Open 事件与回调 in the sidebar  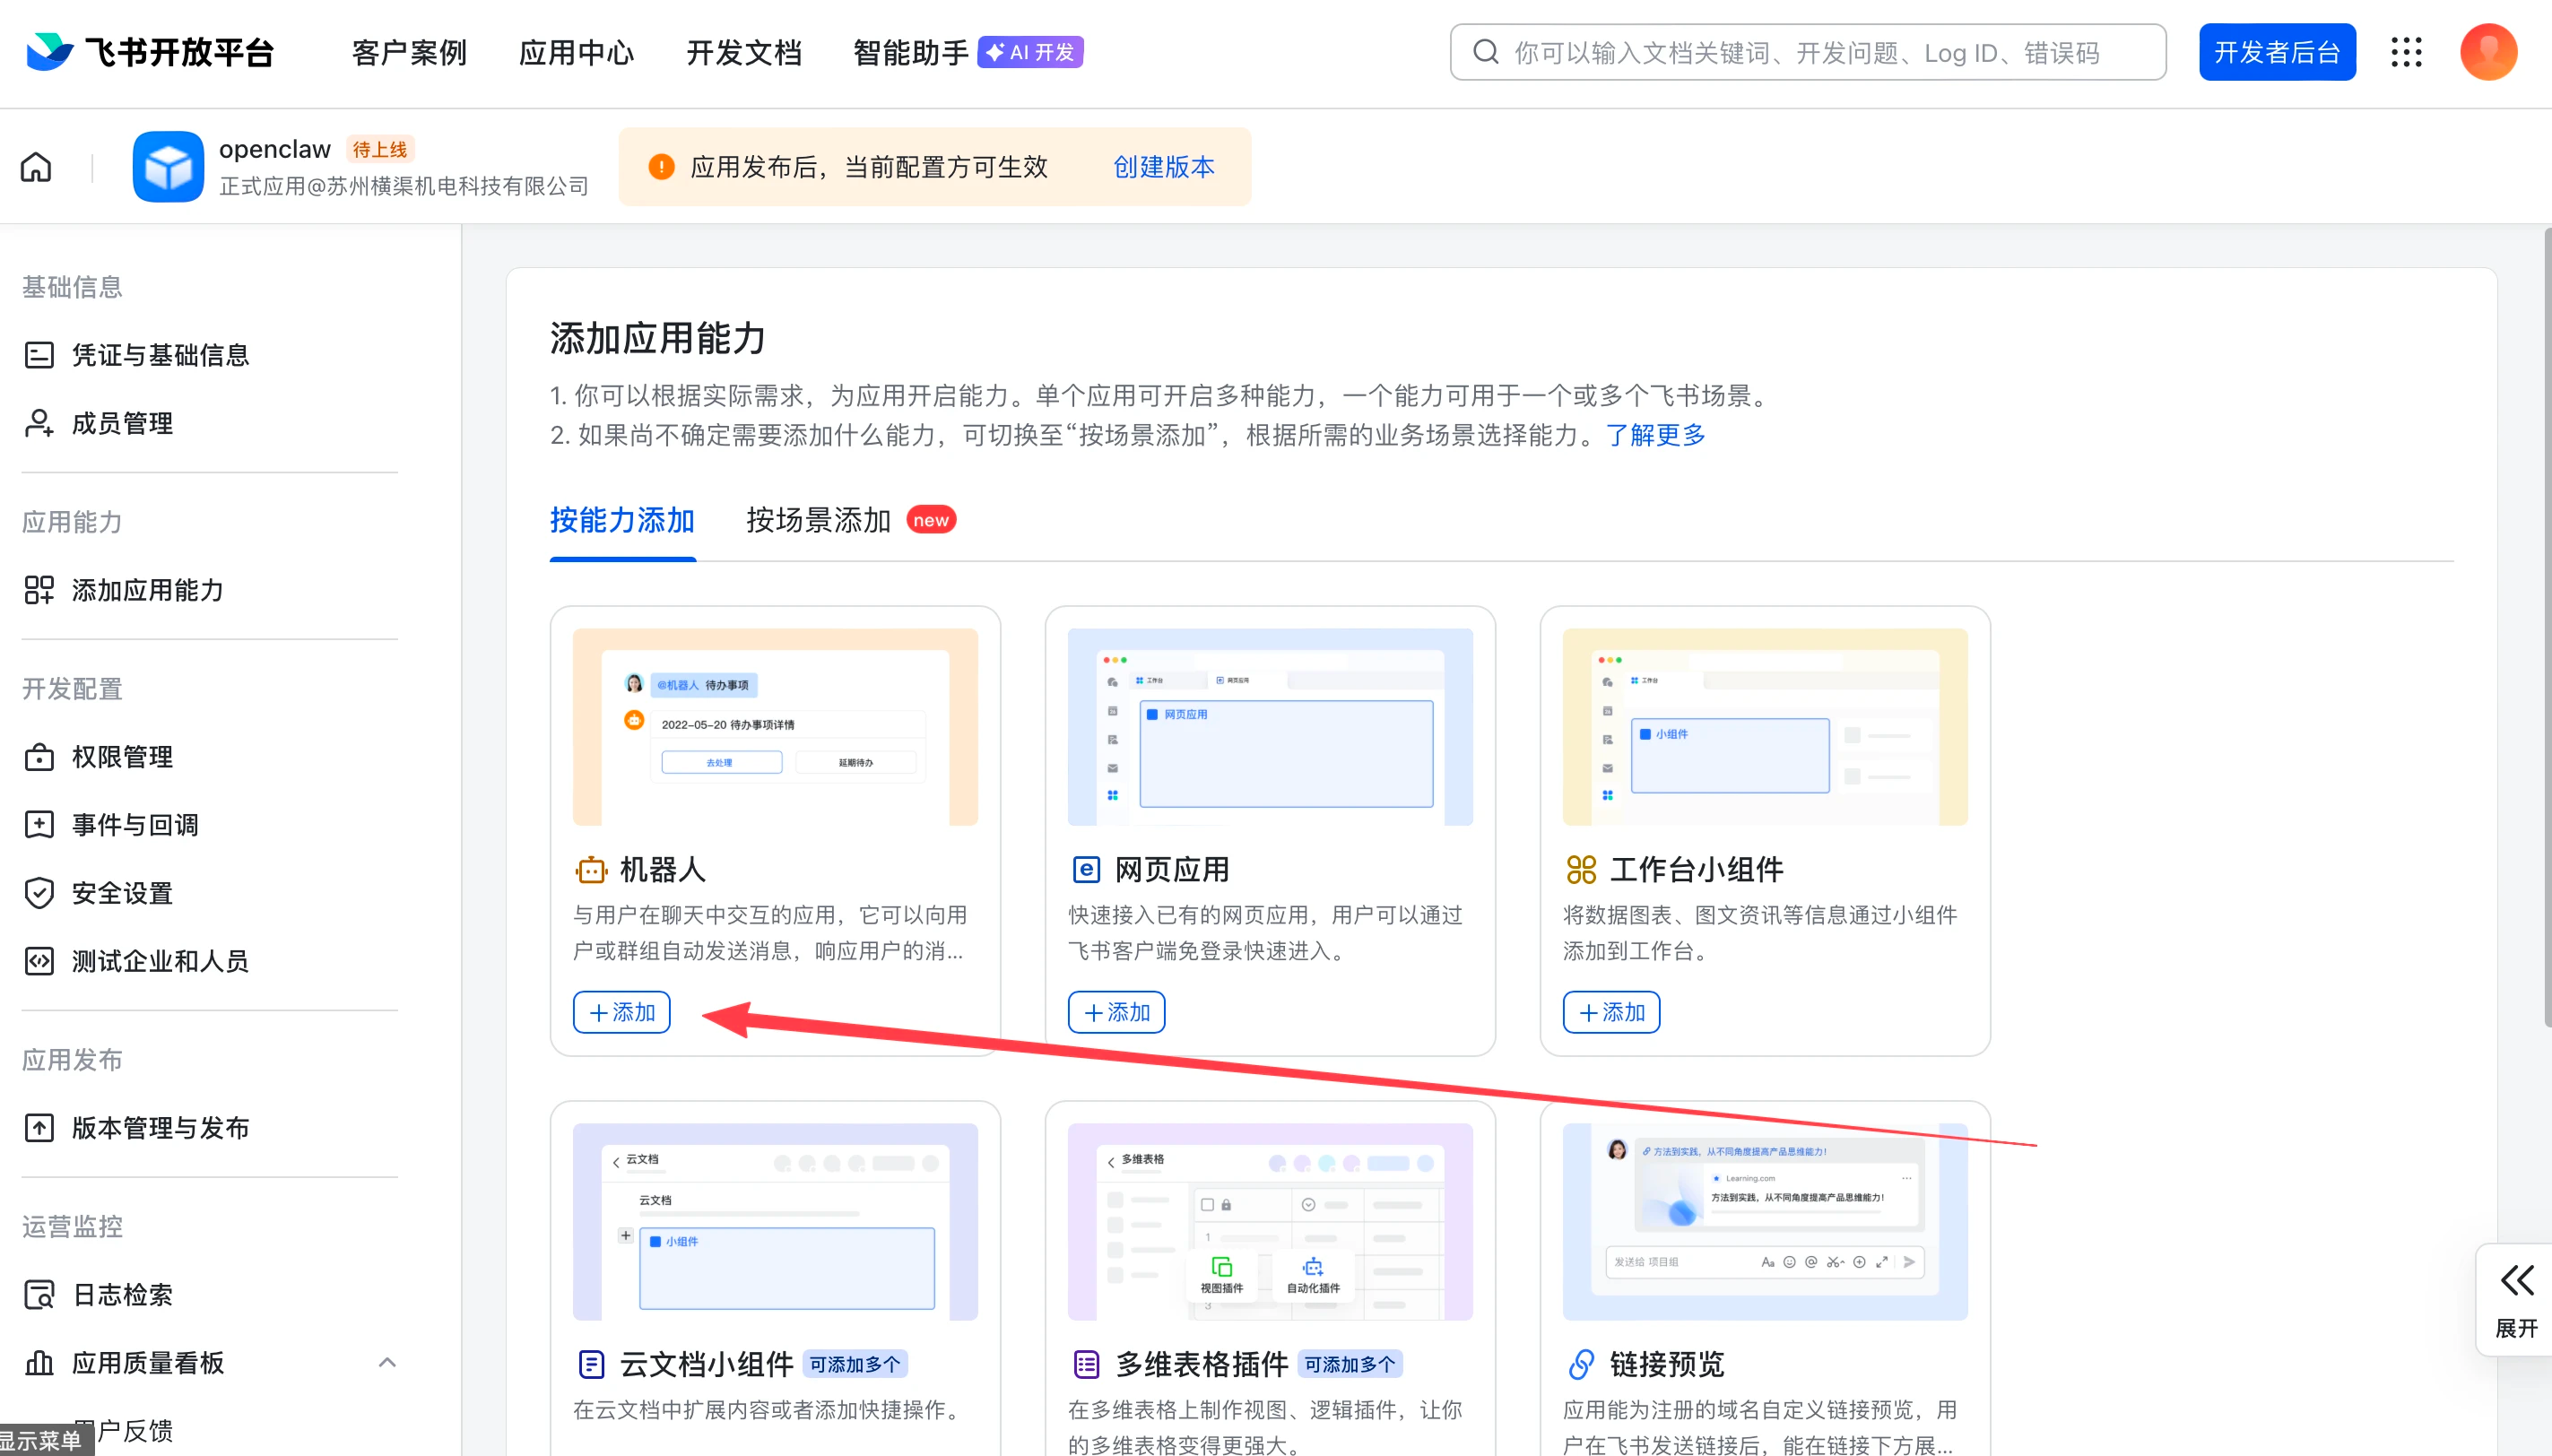(x=135, y=825)
